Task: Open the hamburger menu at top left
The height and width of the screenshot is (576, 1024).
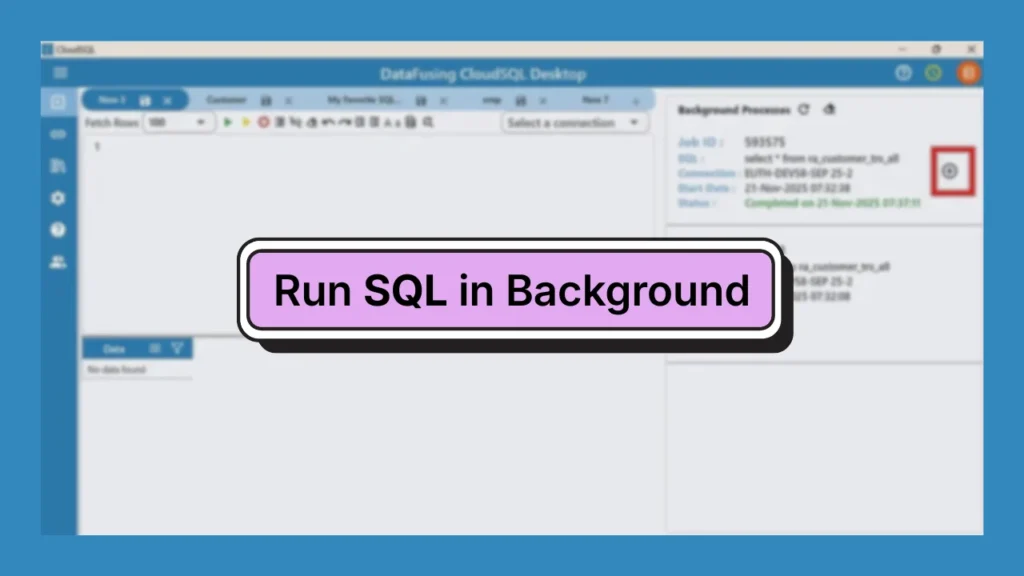Action: 60,73
